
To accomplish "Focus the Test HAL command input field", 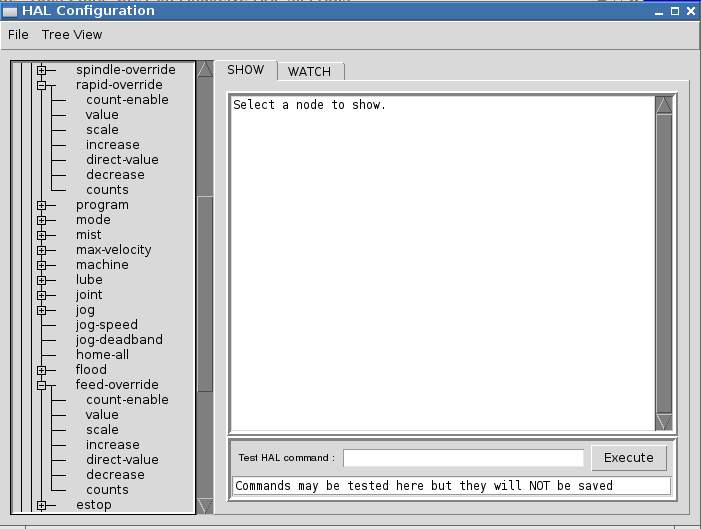I will [x=463, y=458].
